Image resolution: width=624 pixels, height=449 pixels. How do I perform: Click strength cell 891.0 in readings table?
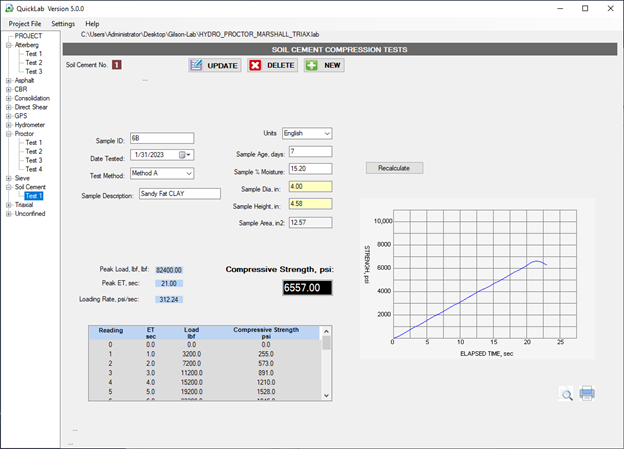click(266, 373)
